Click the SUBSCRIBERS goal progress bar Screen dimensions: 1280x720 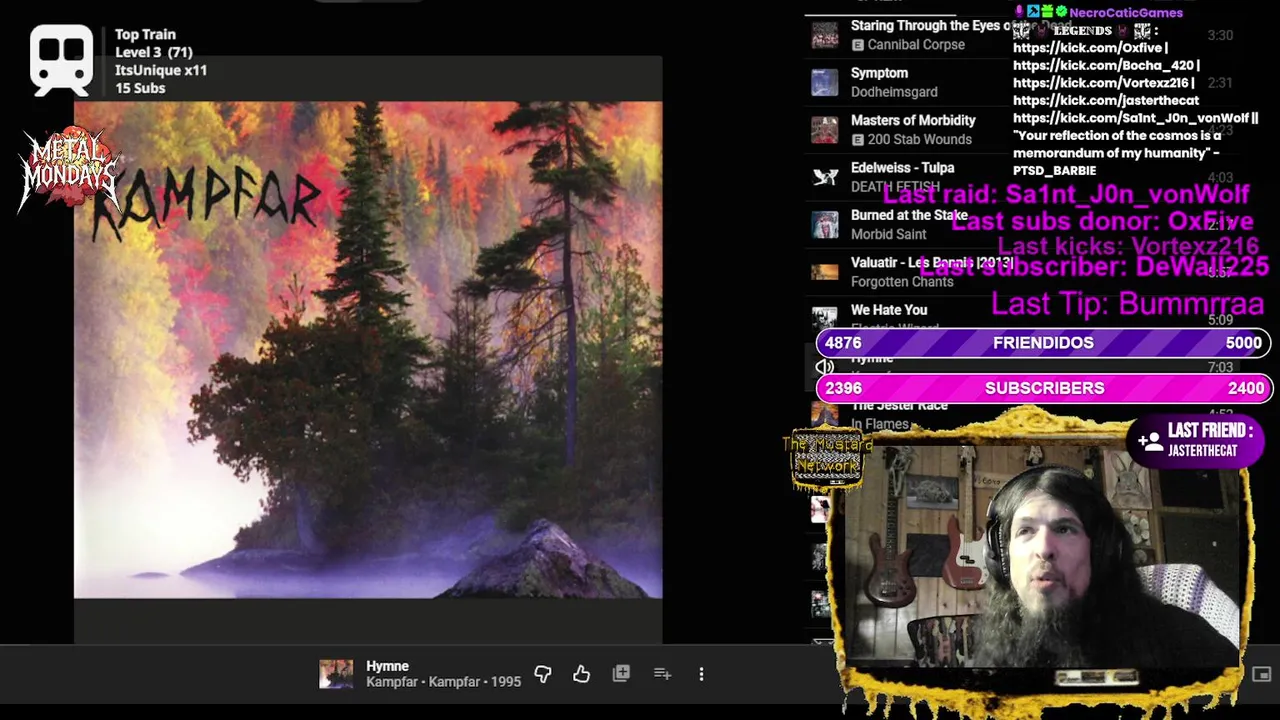[1044, 388]
